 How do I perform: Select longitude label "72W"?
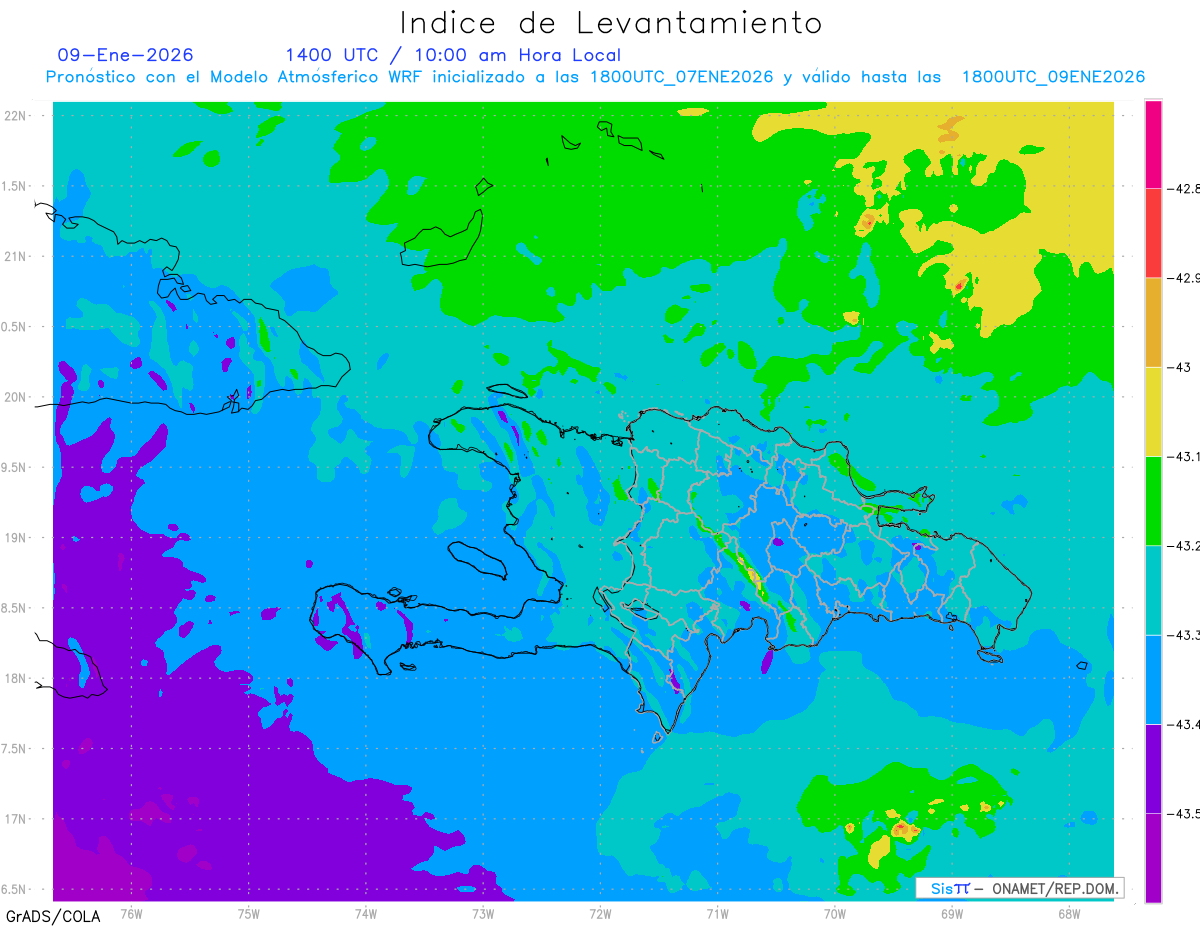click(x=600, y=914)
